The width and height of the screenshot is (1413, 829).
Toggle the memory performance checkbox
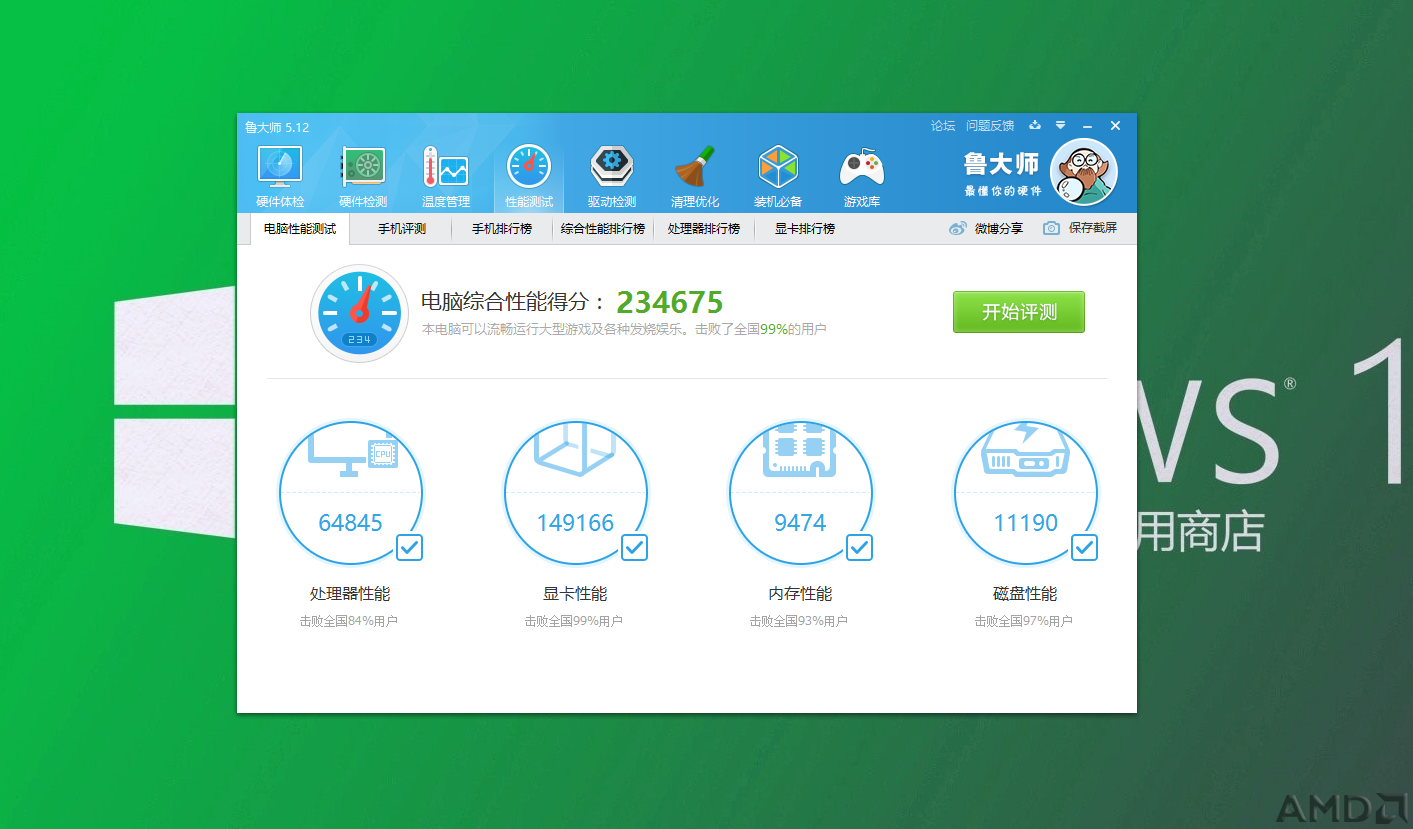tap(860, 547)
